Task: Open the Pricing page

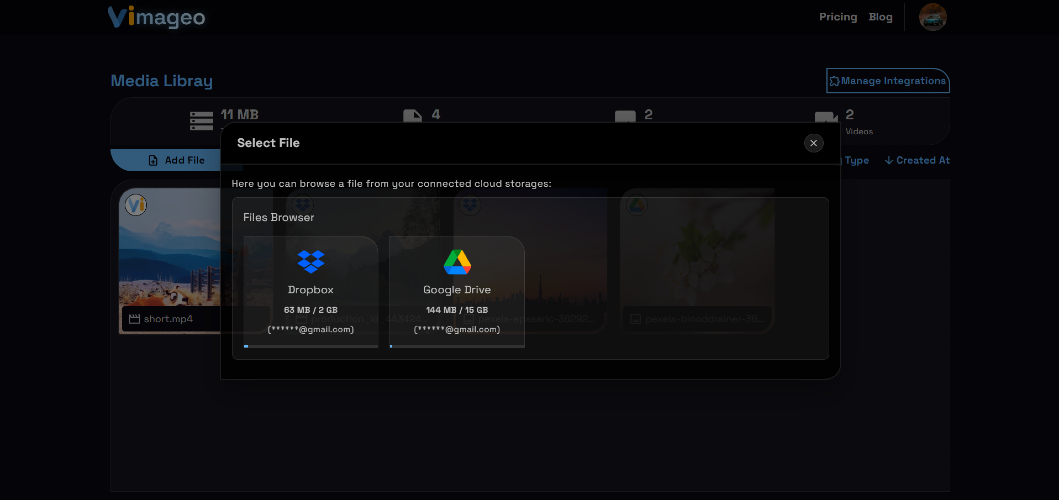Action: tap(838, 17)
